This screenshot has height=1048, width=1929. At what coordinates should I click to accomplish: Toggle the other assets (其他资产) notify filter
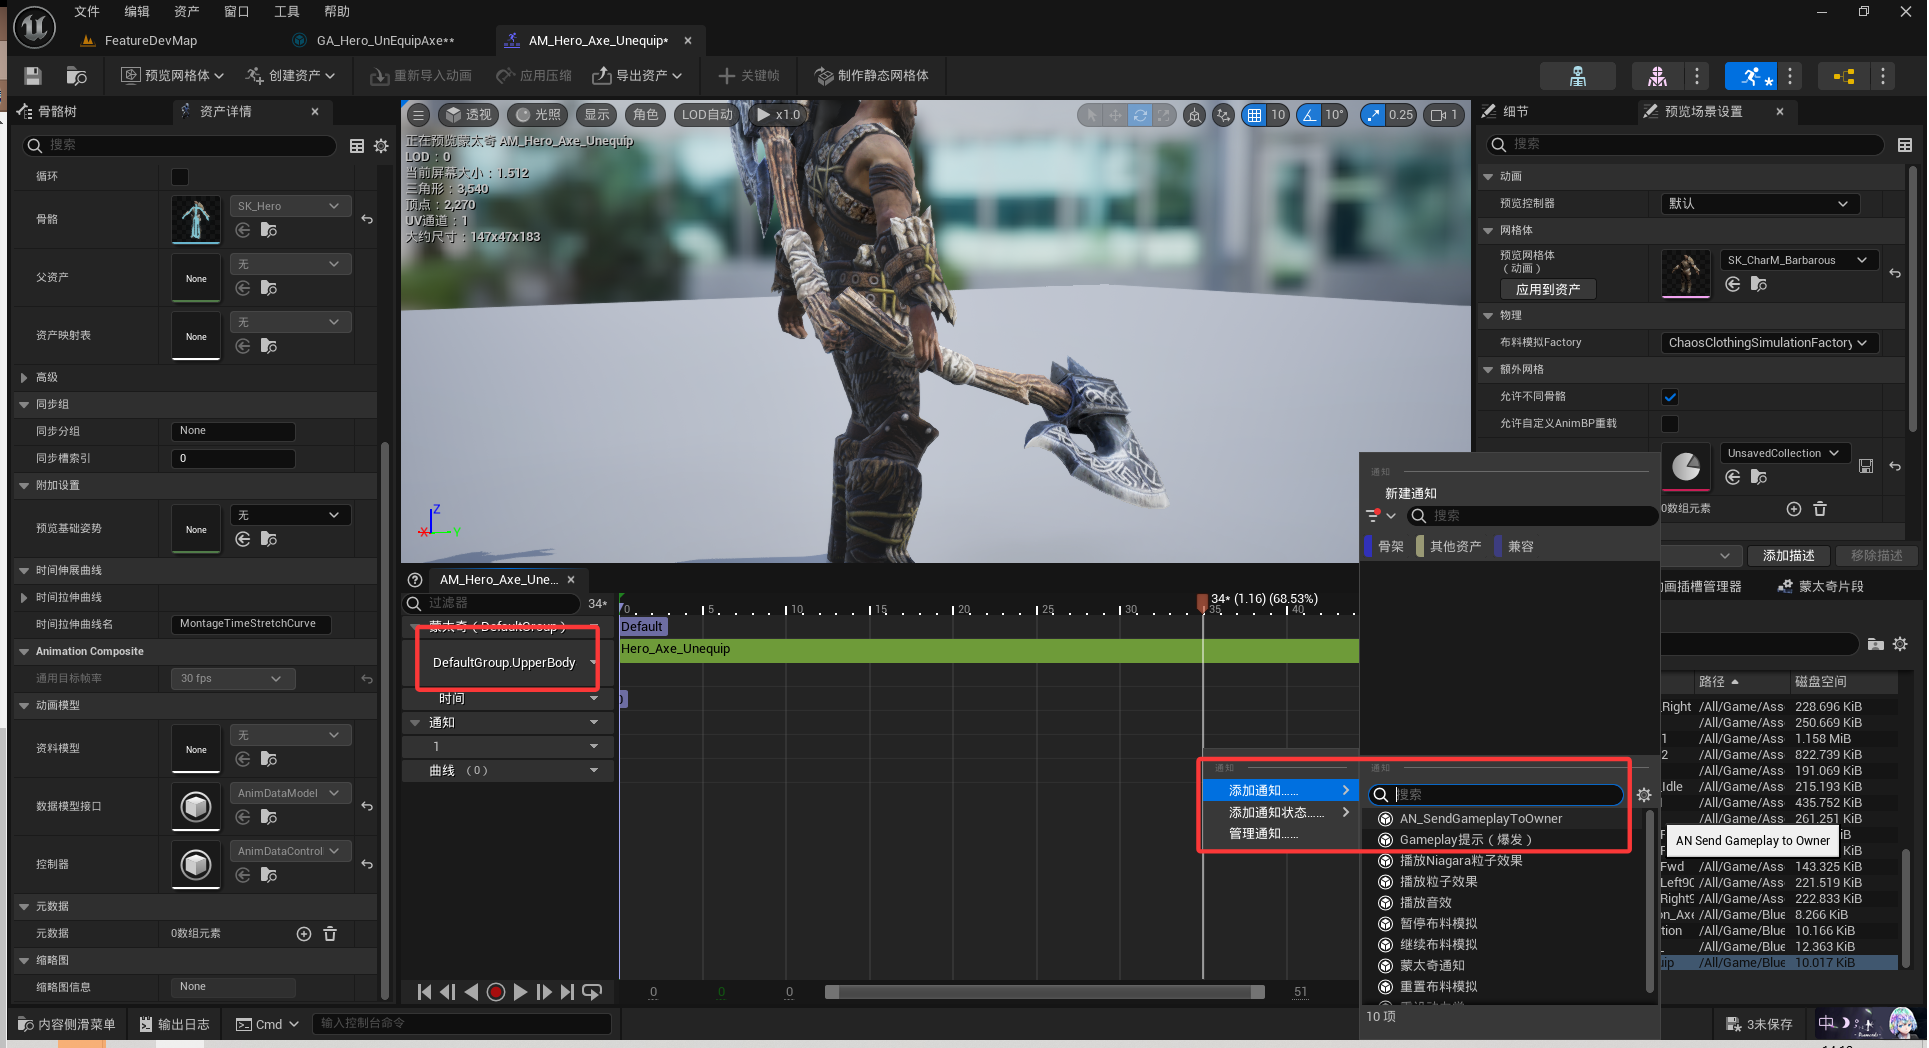pyautogui.click(x=1451, y=547)
